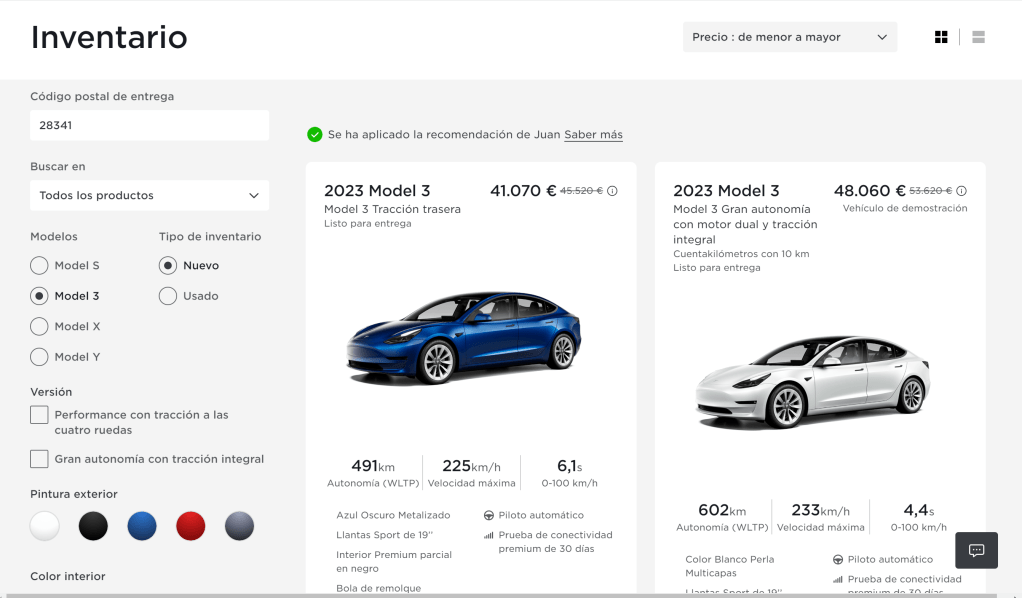The height and width of the screenshot is (598, 1022).
Task: Open the 2023 Model 3 Tracción trasera listing
Action: click(377, 191)
